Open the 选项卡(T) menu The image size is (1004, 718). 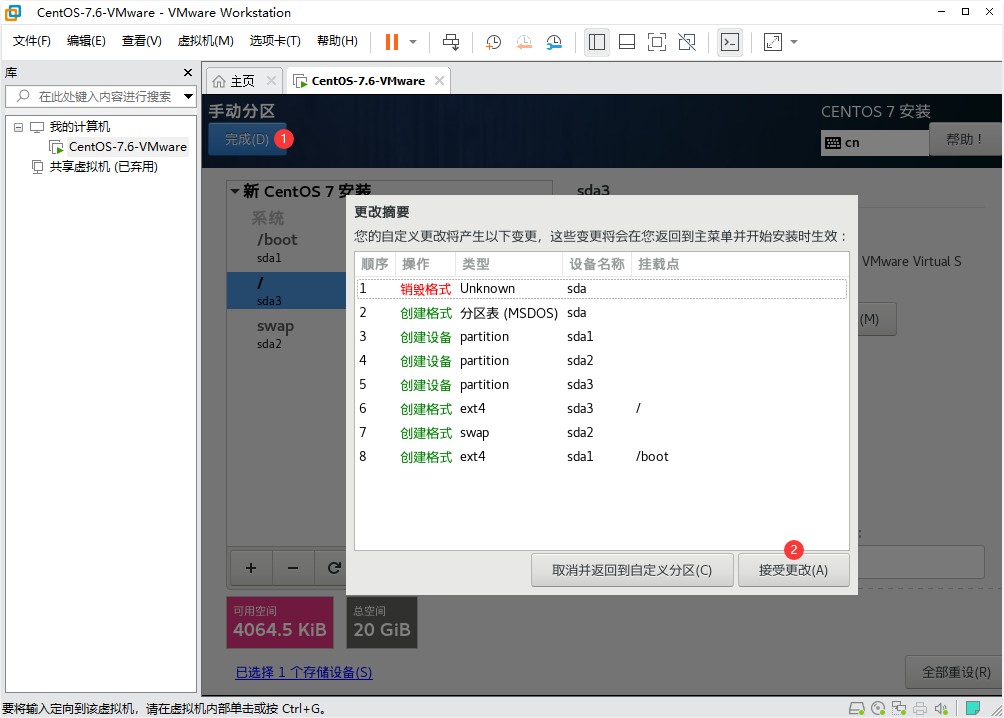pos(275,41)
